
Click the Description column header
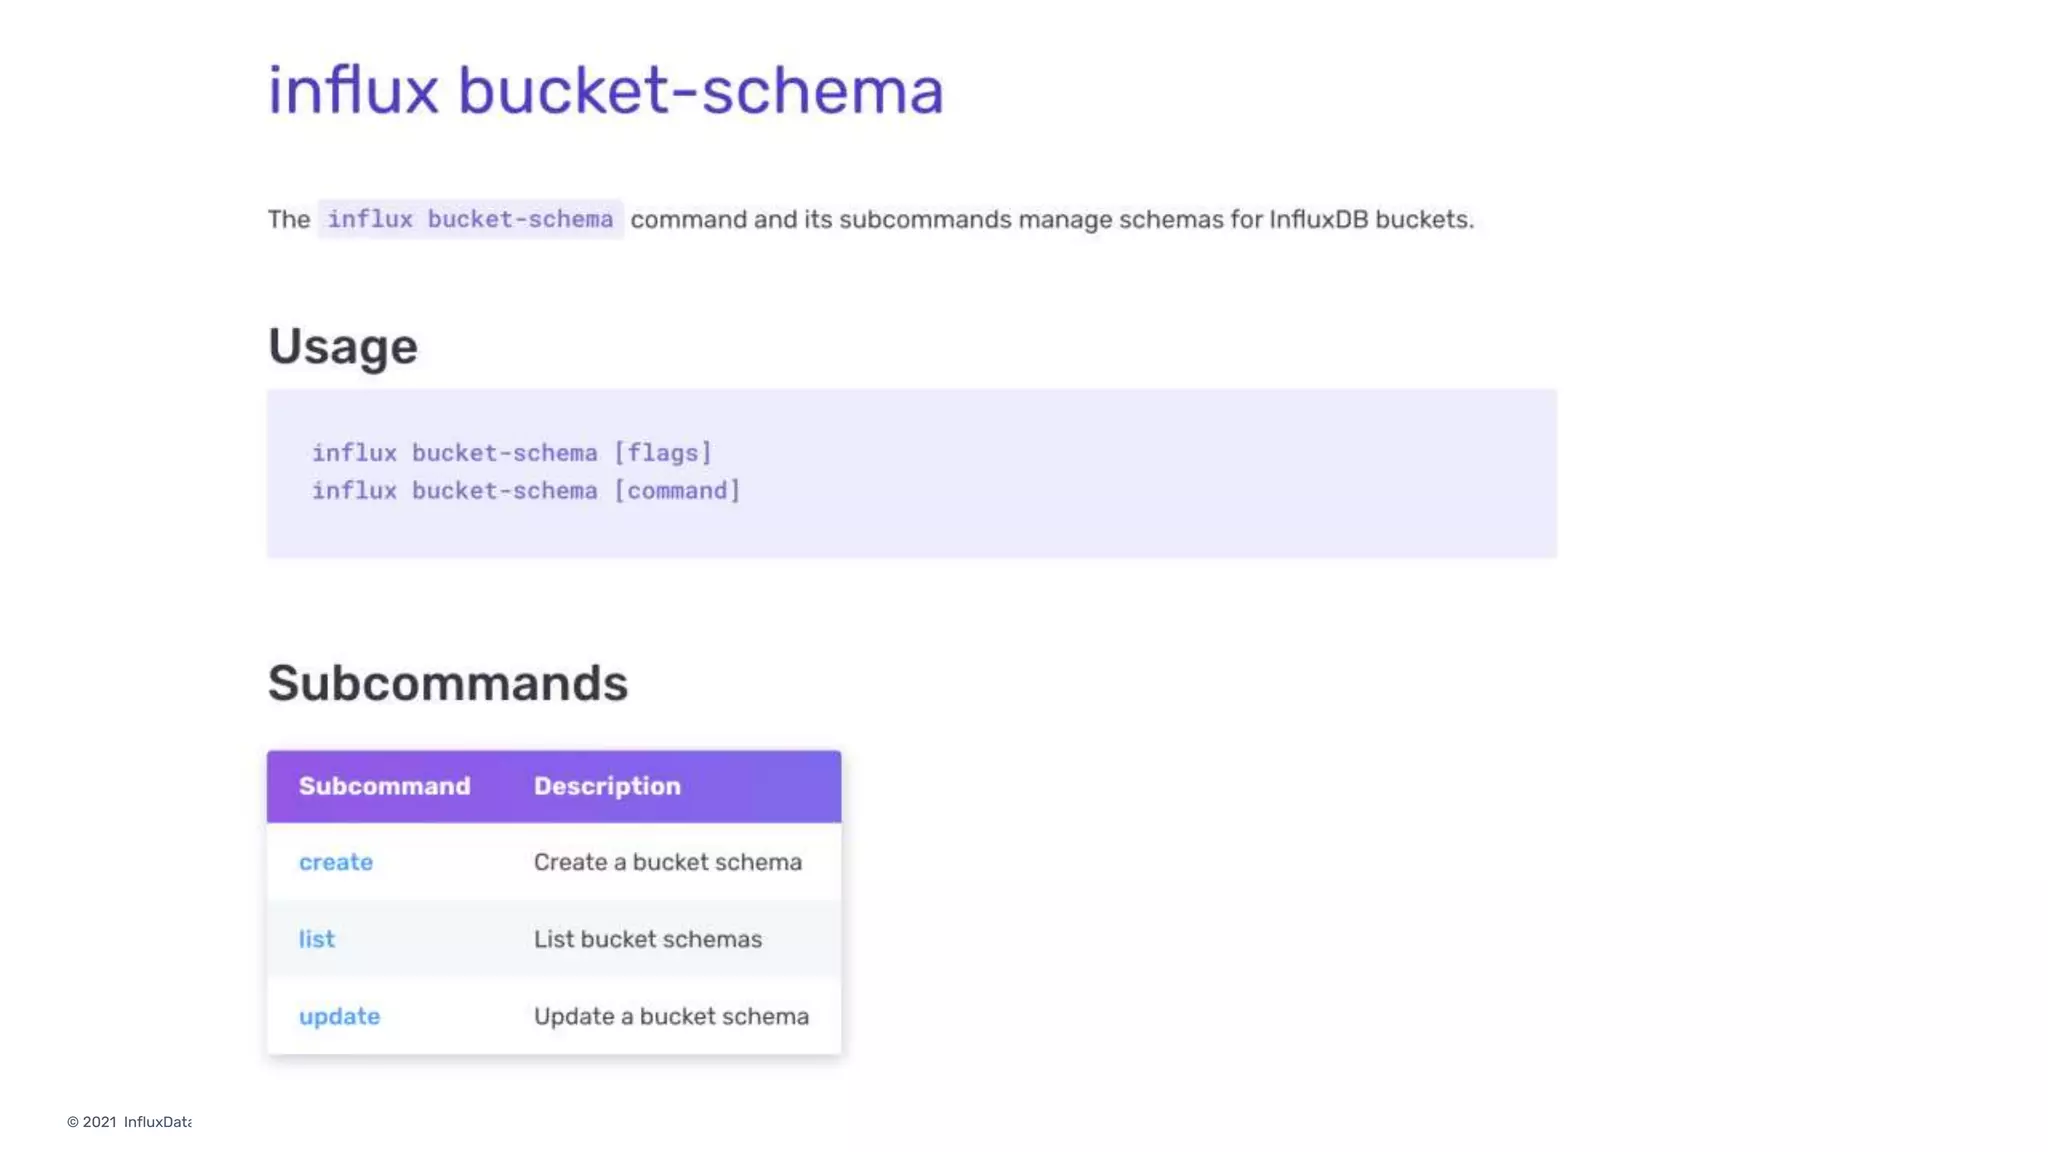tap(607, 786)
